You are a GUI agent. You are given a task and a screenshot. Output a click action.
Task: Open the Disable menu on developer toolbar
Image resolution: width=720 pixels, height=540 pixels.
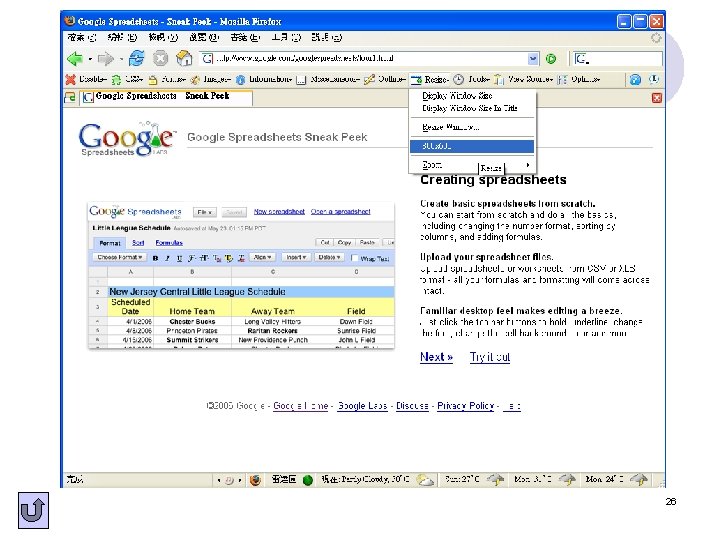point(86,79)
